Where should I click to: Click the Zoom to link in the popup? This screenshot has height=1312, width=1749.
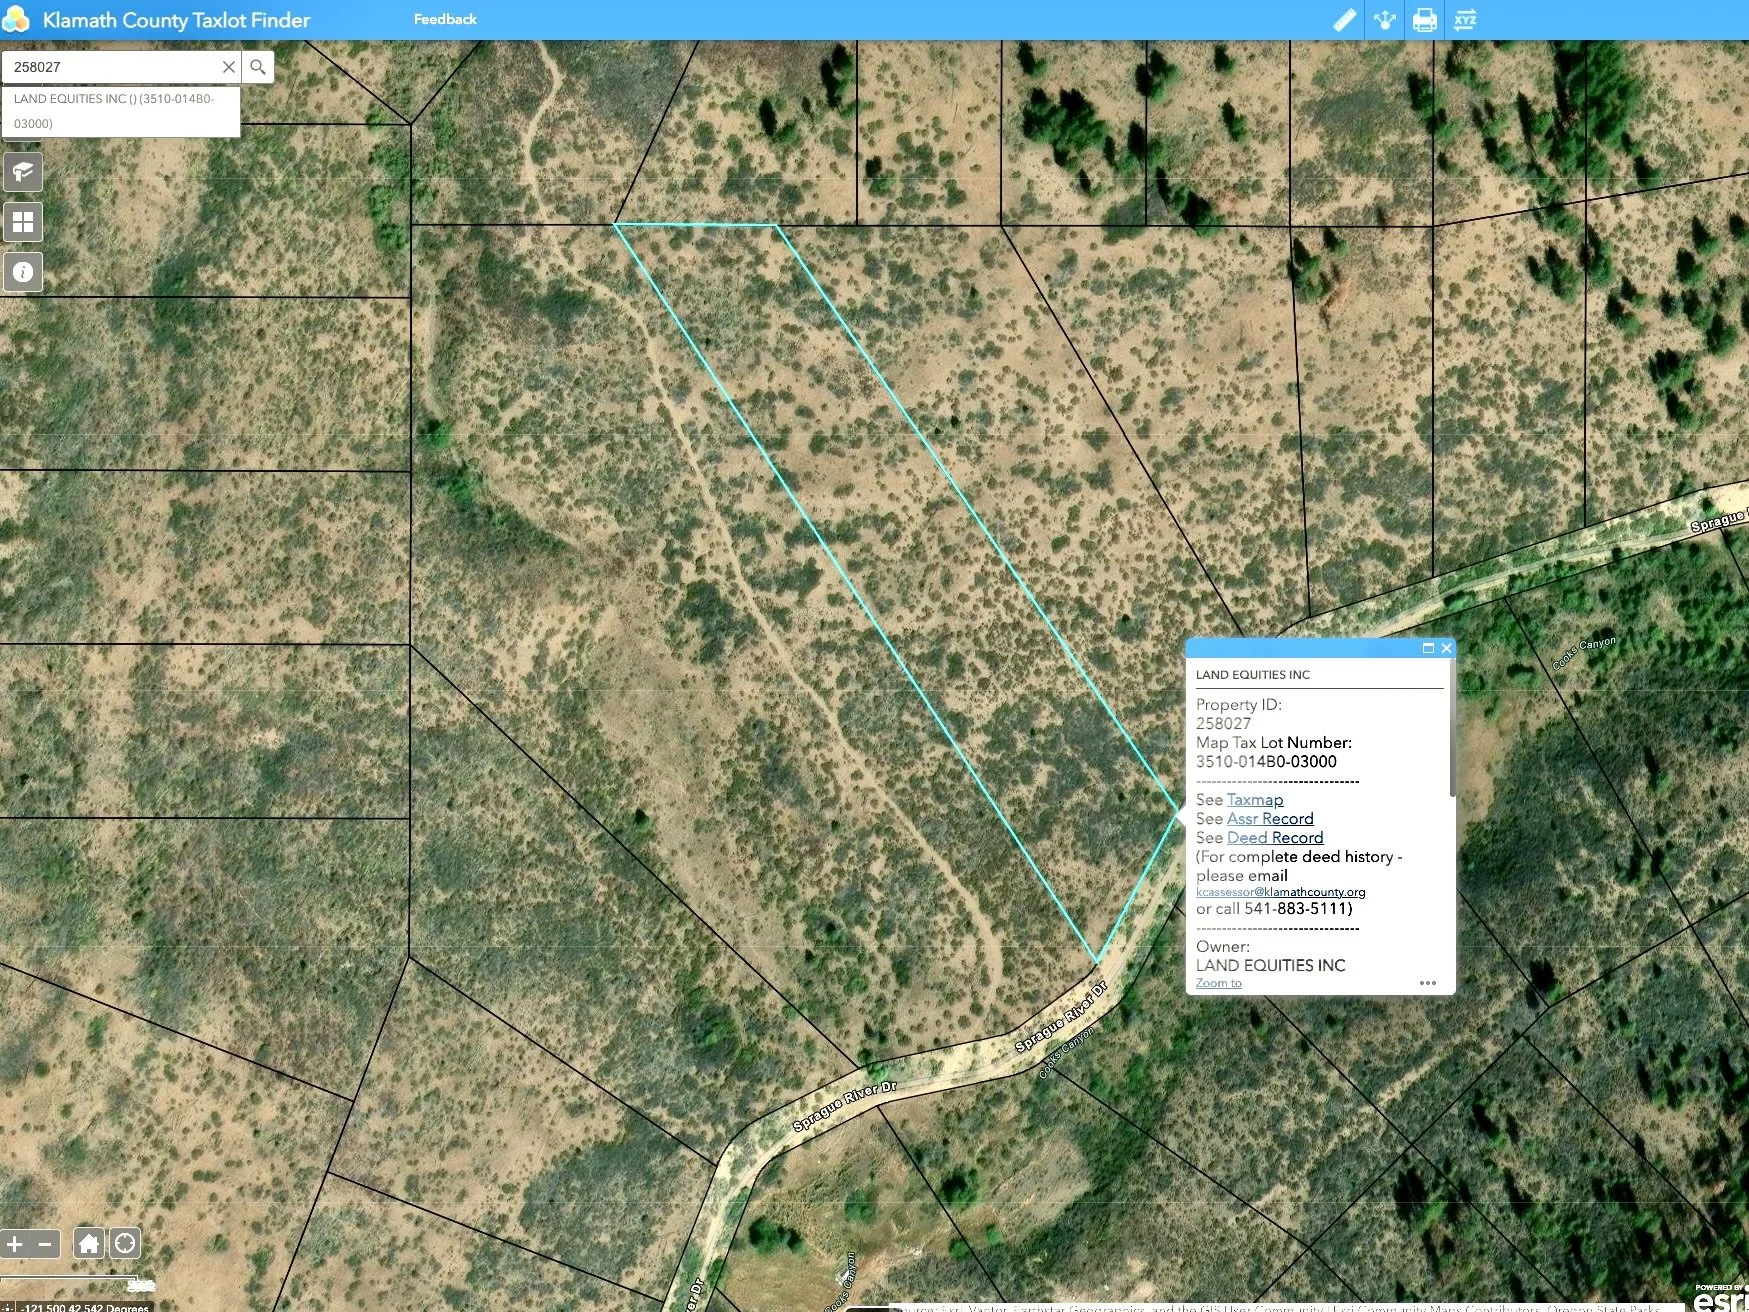click(1218, 982)
